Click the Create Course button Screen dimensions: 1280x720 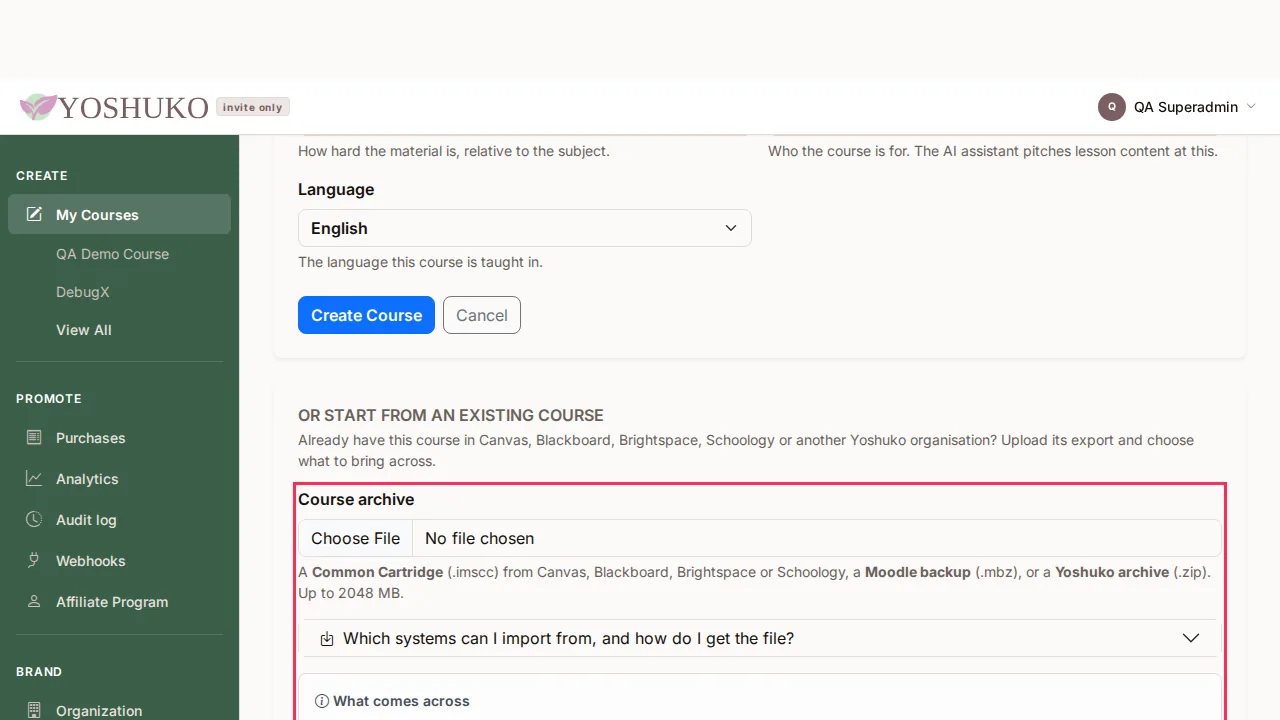366,315
